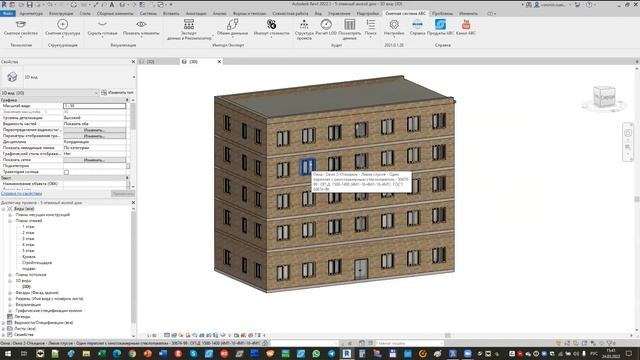The width and height of the screenshot is (640, 360).
Task: Switch to the Архитектура ribbon tab
Action: tap(31, 13)
